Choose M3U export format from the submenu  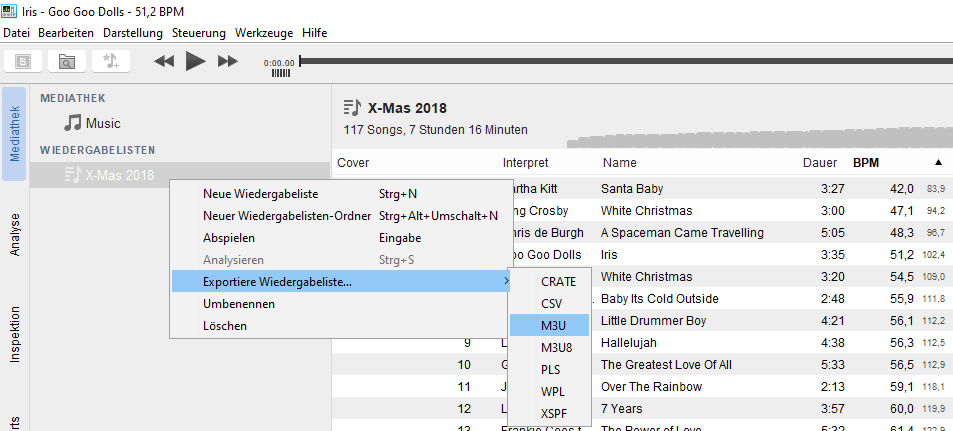pos(555,325)
